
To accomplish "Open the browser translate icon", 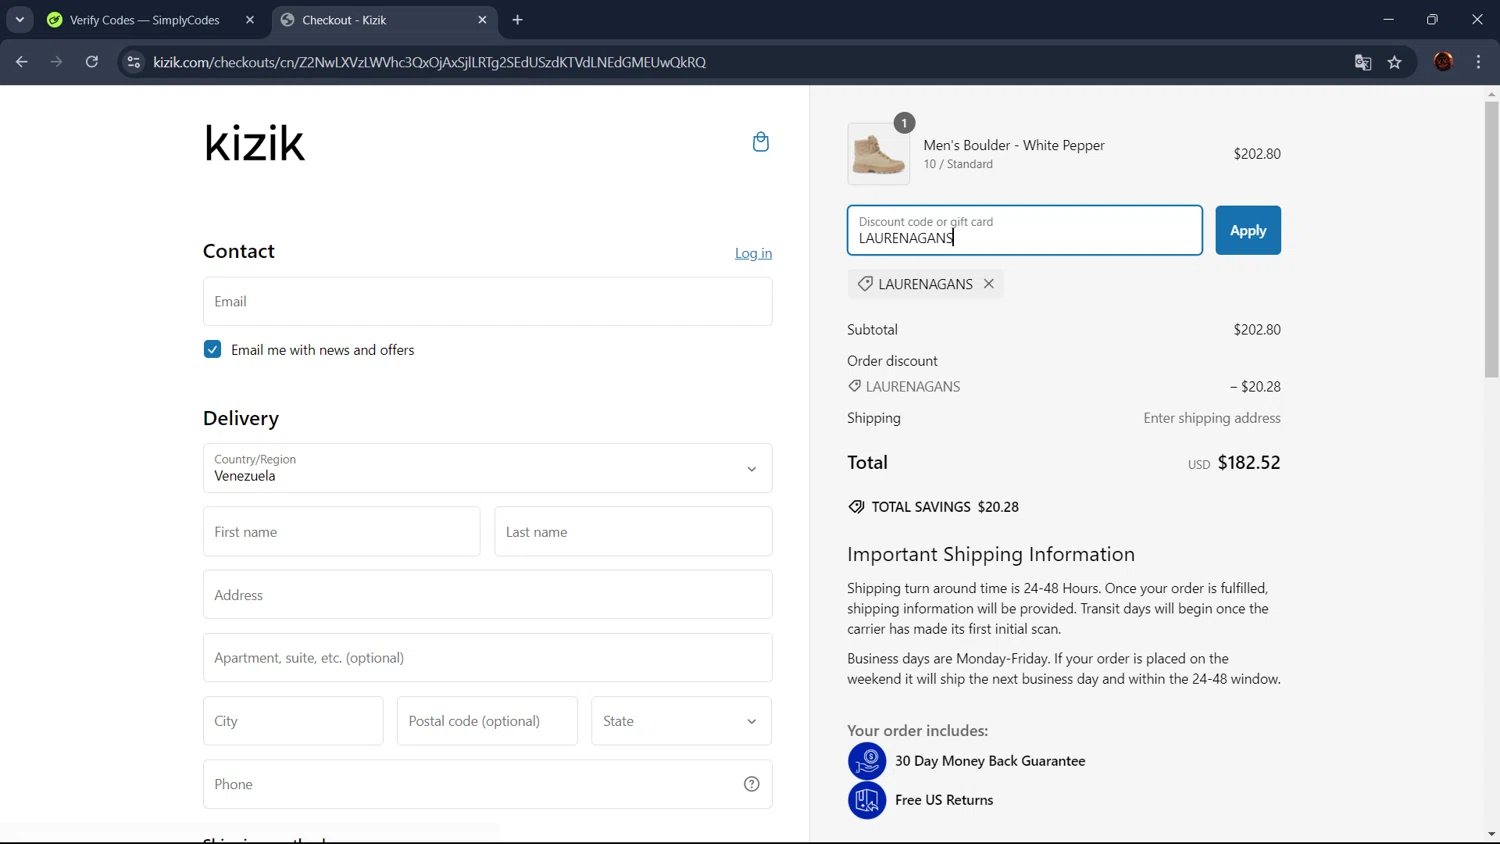I will (x=1362, y=62).
